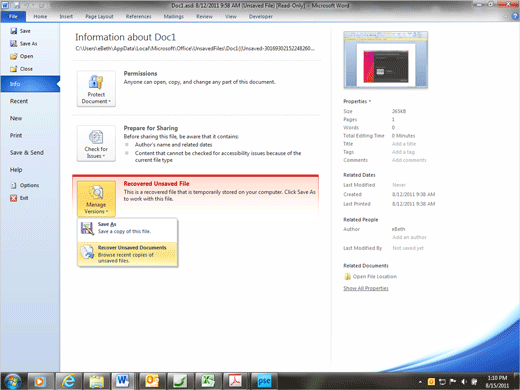Click the Save icon in backstage sidebar
This screenshot has height=390, width=520.
(x=14, y=31)
